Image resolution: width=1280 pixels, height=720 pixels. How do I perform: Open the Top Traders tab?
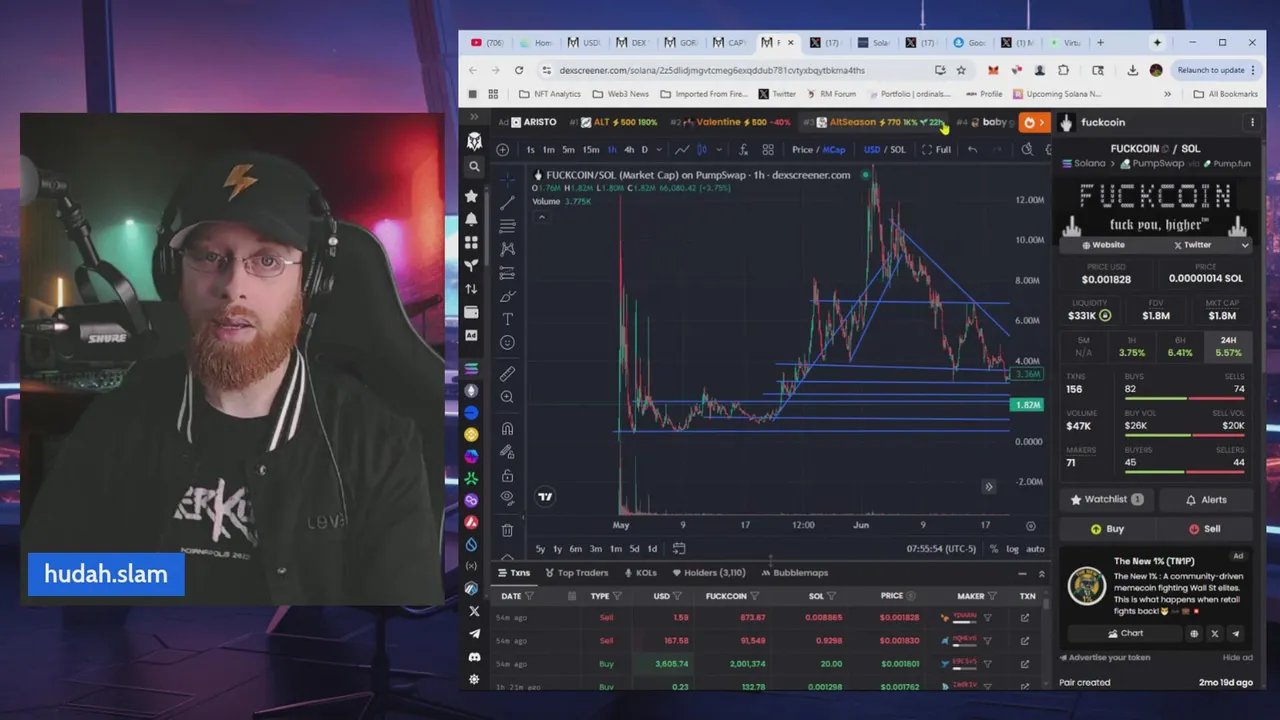[576, 573]
